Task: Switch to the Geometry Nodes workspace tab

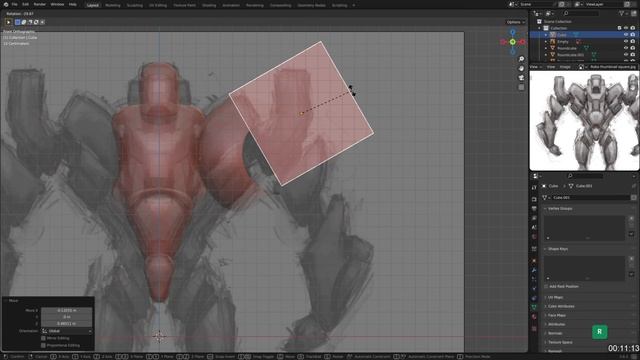Action: pyautogui.click(x=311, y=5)
